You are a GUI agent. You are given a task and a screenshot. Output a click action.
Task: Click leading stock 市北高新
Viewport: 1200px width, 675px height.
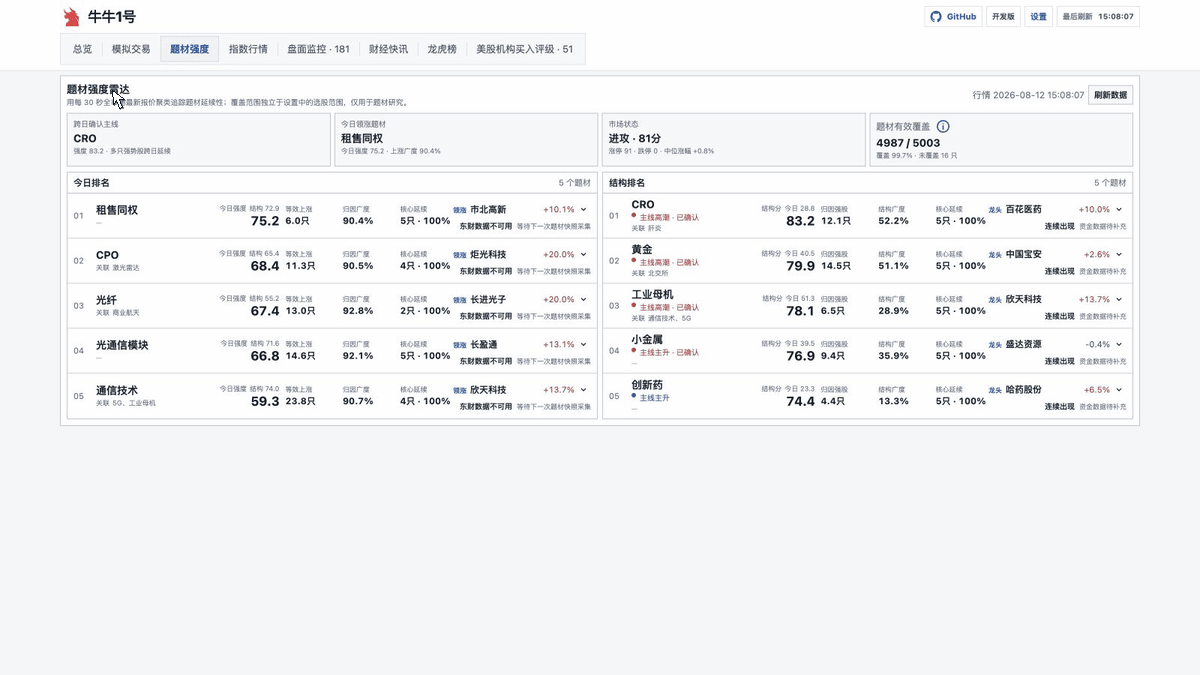point(488,210)
